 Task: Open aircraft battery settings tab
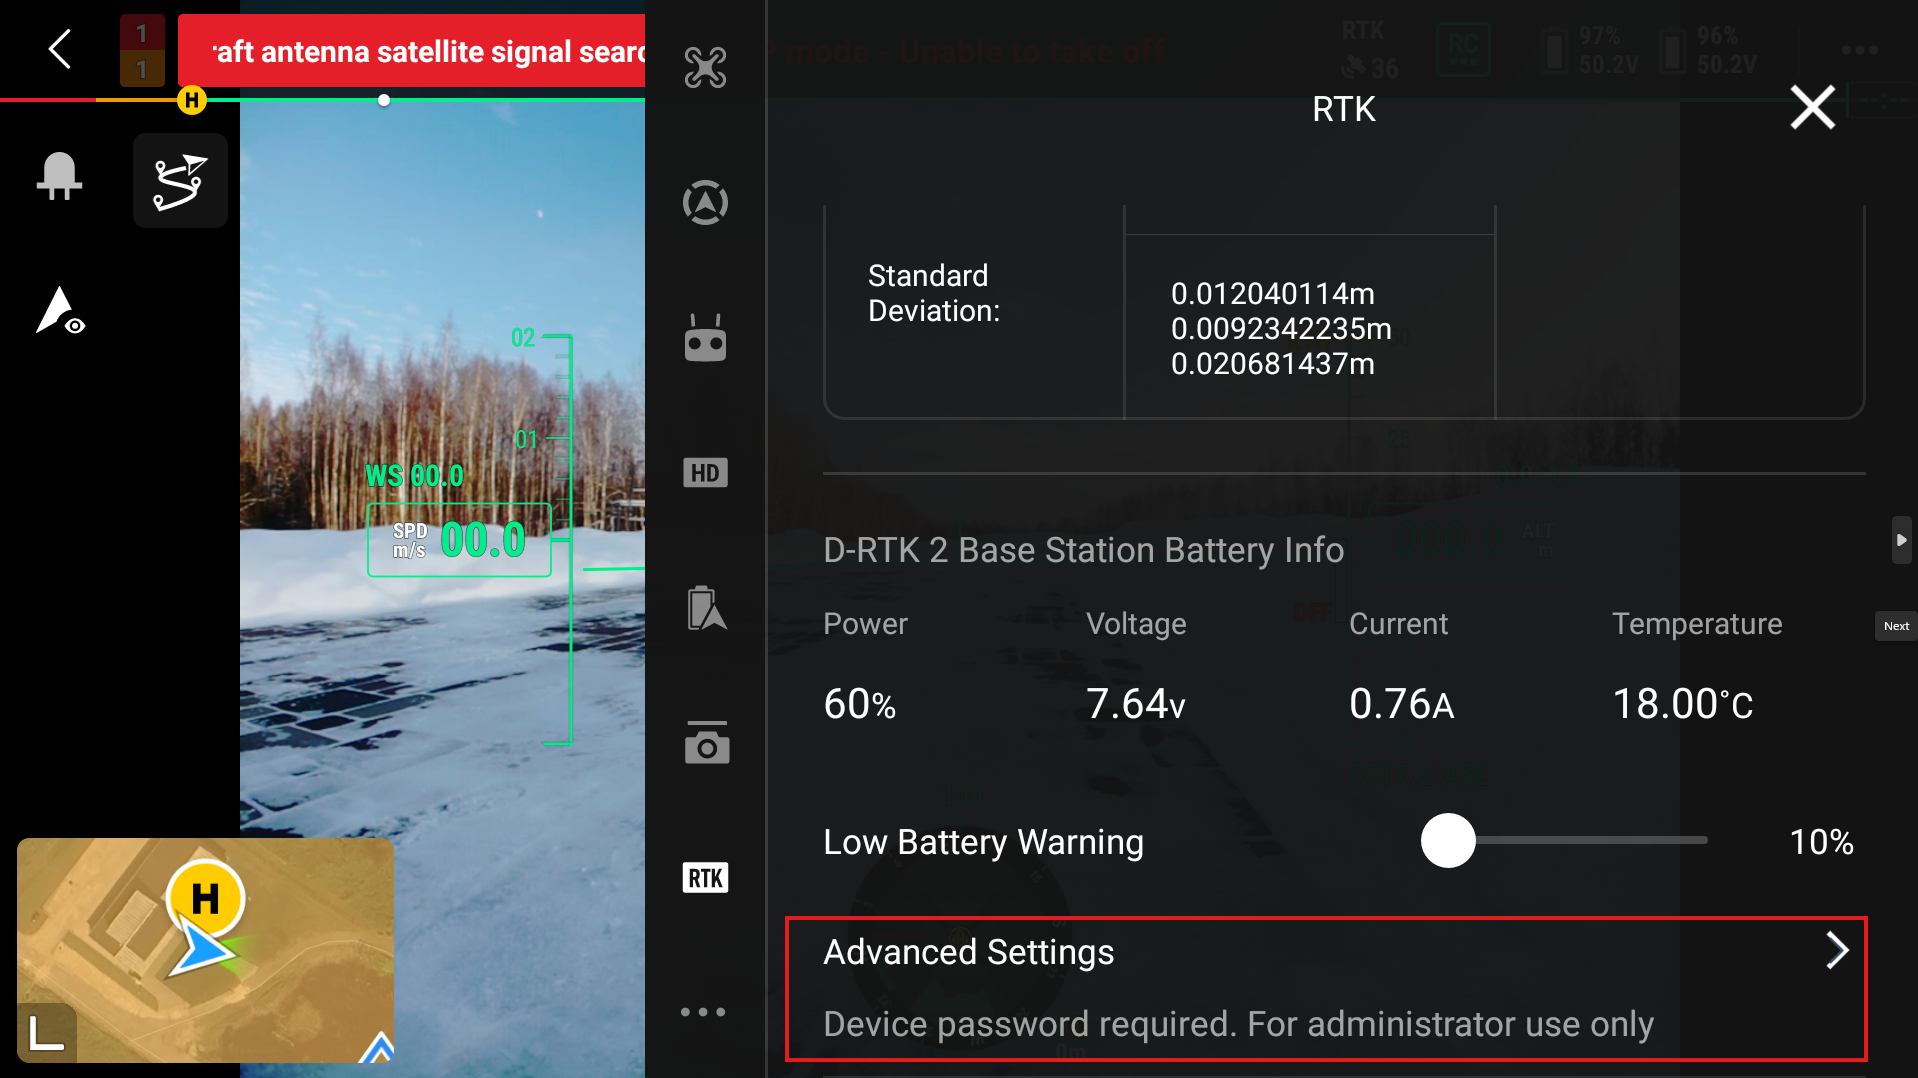click(705, 608)
